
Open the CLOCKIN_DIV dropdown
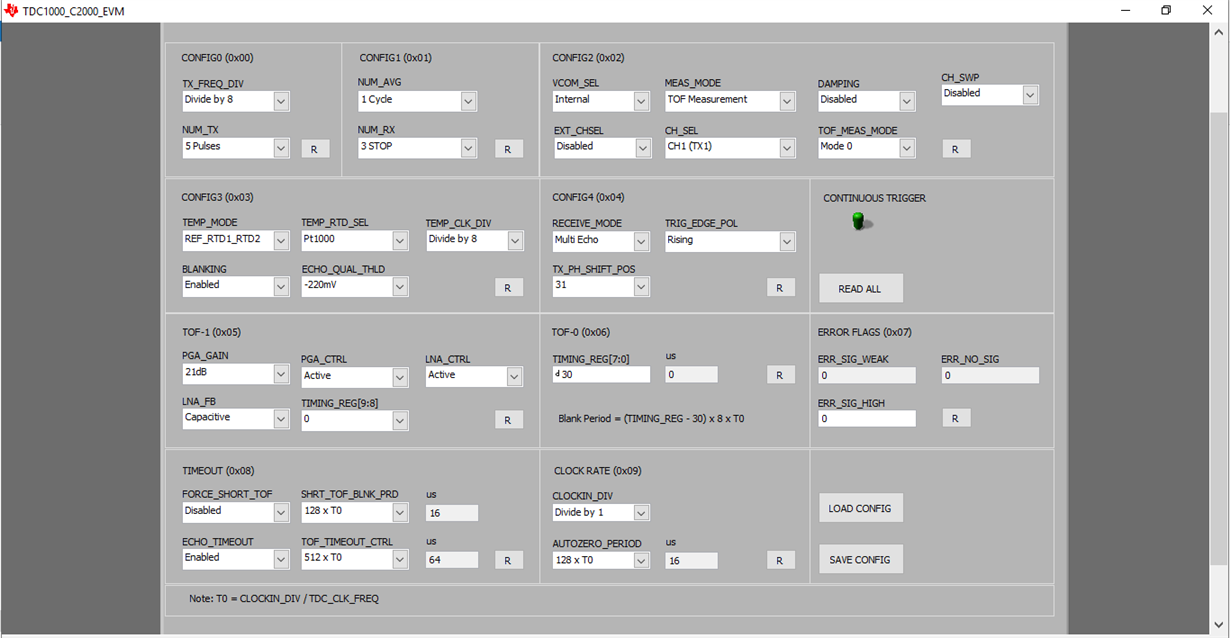tap(602, 512)
